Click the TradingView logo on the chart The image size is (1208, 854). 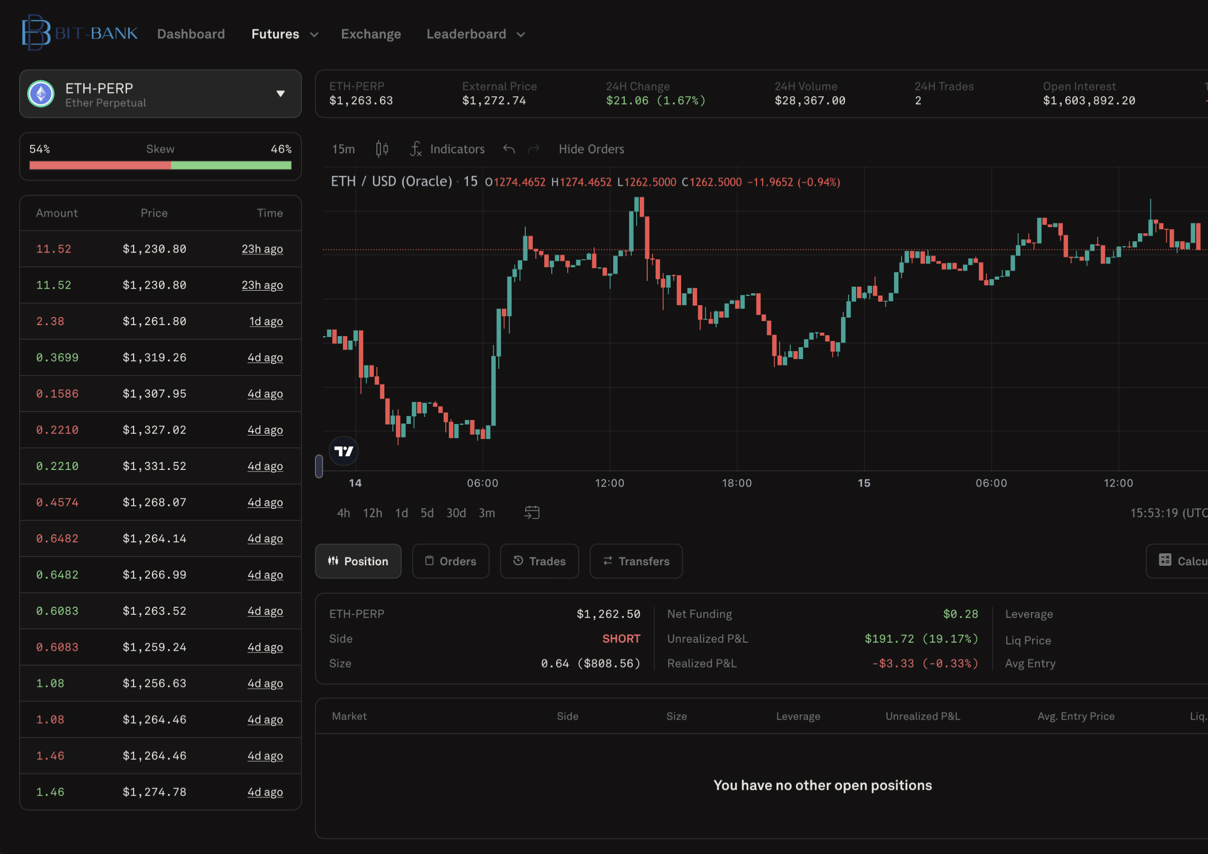343,450
